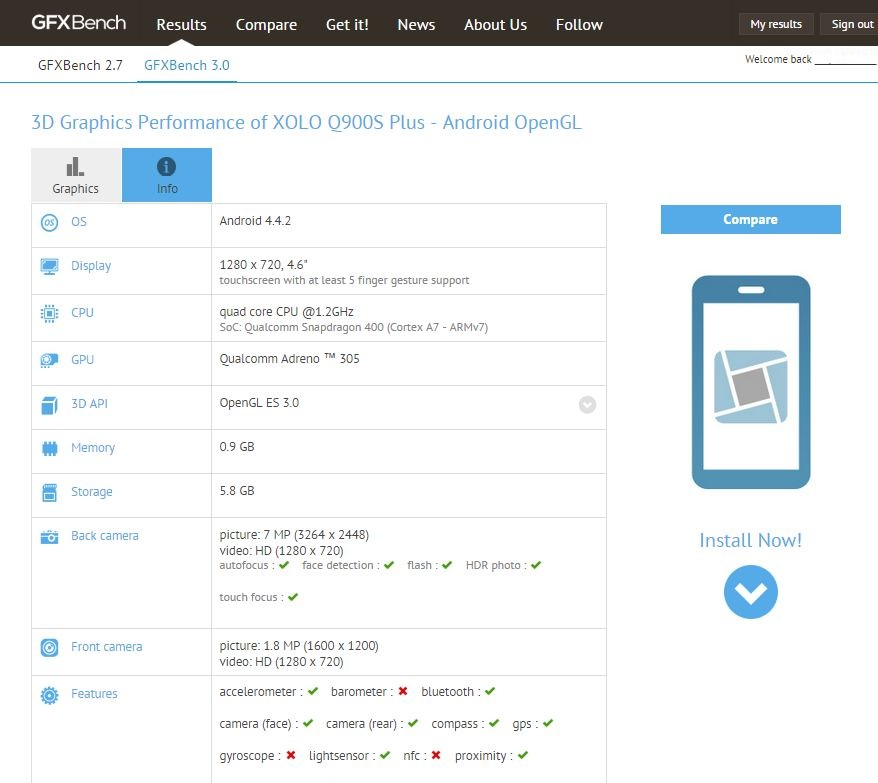Click the touch focus check mark

[293, 597]
